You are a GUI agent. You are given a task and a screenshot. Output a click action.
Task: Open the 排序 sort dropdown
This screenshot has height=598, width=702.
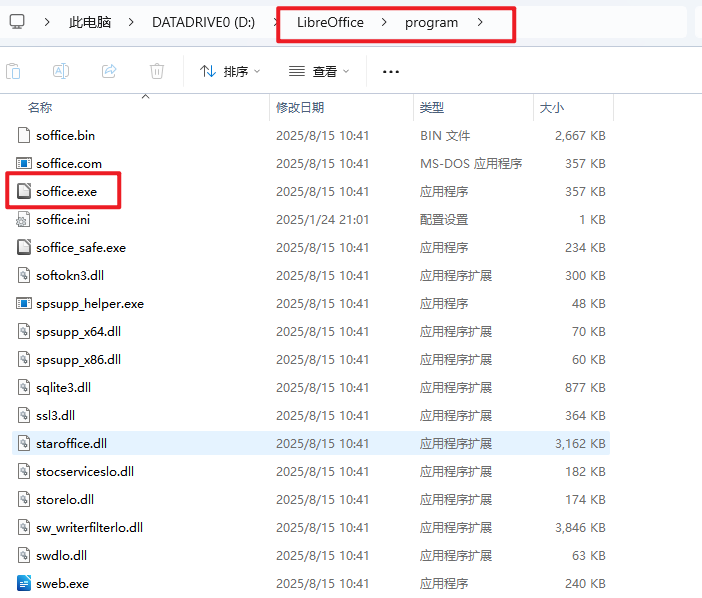pos(230,71)
